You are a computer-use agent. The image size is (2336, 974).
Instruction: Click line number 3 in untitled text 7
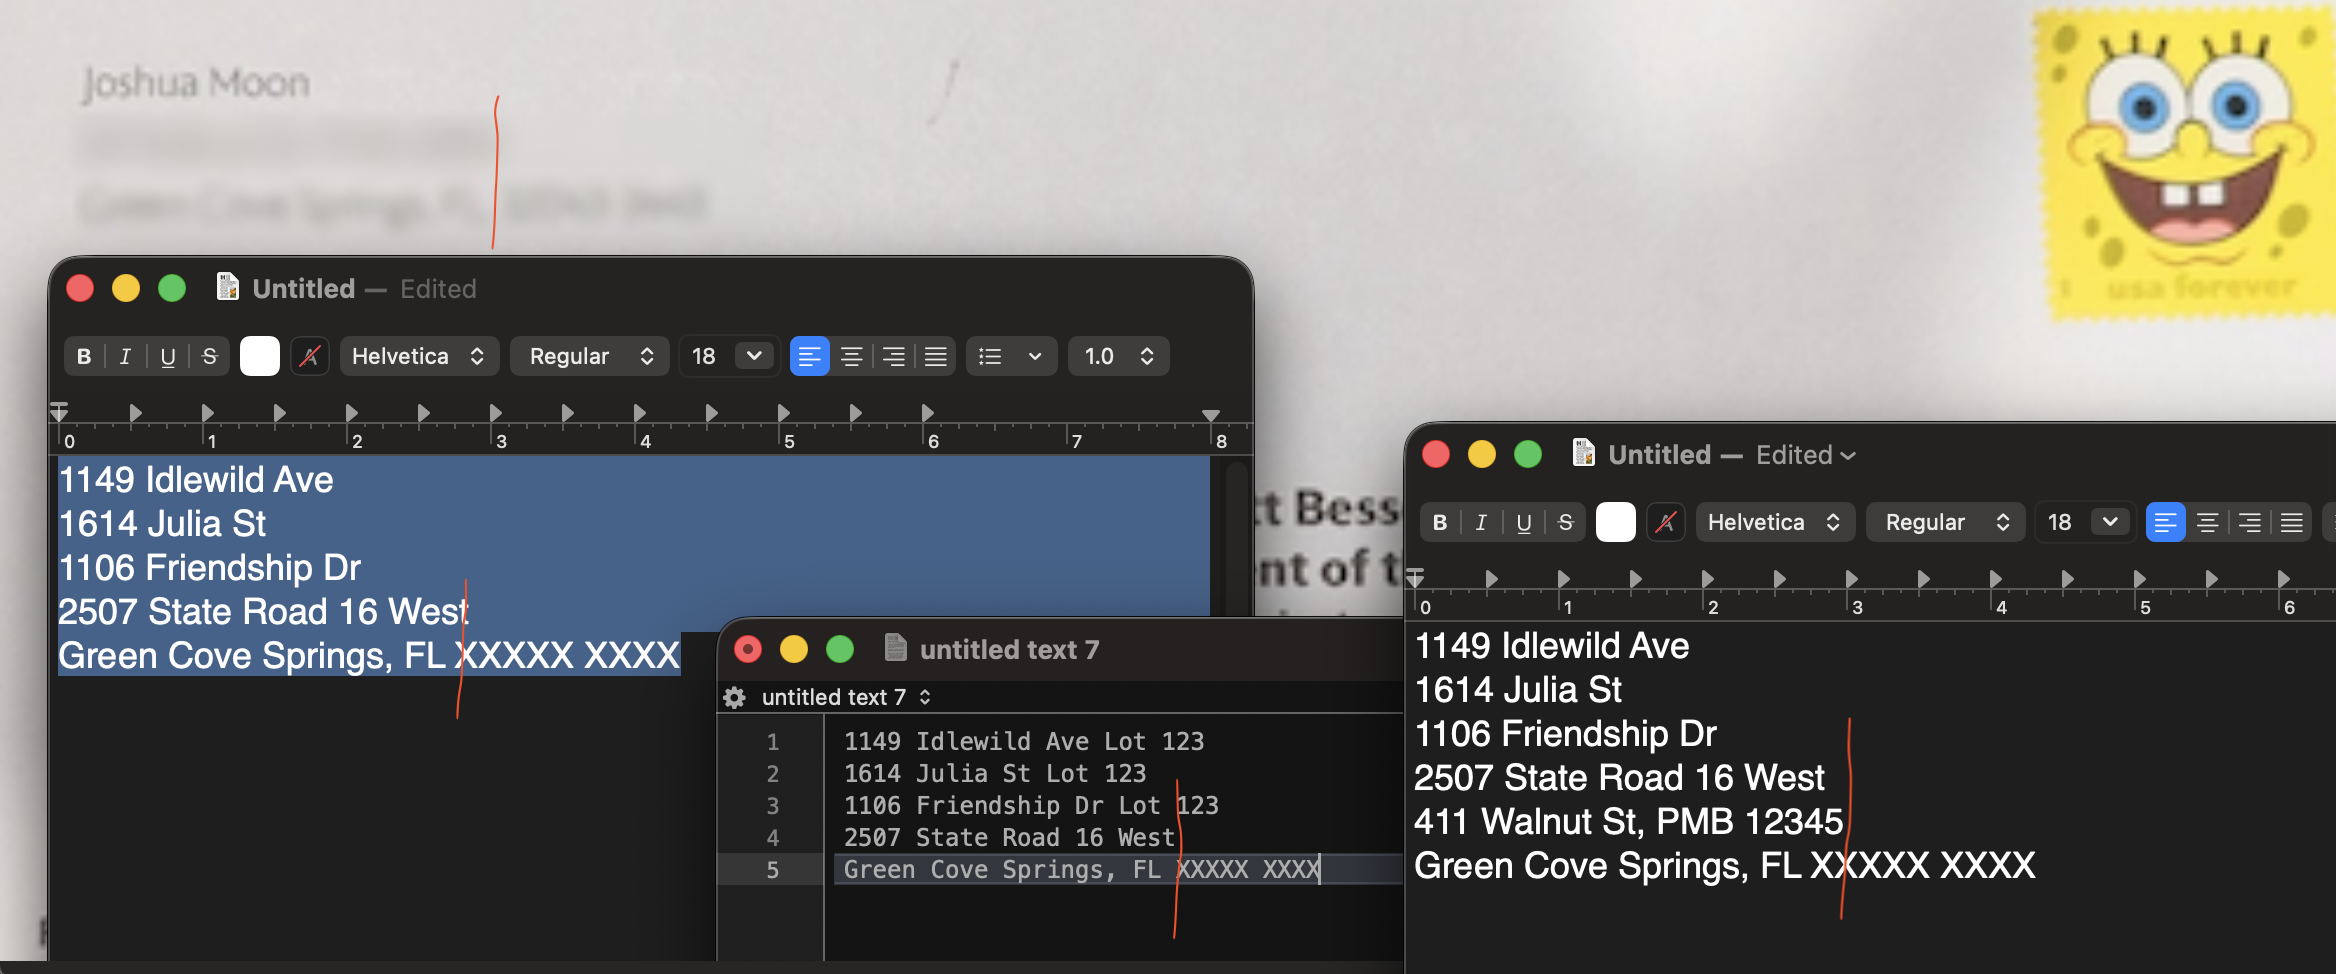click(772, 806)
